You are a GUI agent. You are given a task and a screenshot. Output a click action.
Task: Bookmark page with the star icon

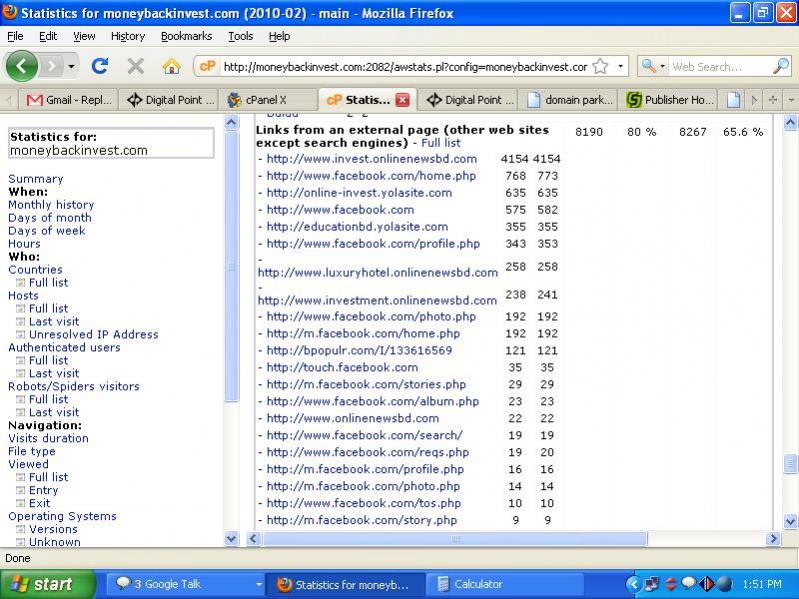pyautogui.click(x=600, y=66)
